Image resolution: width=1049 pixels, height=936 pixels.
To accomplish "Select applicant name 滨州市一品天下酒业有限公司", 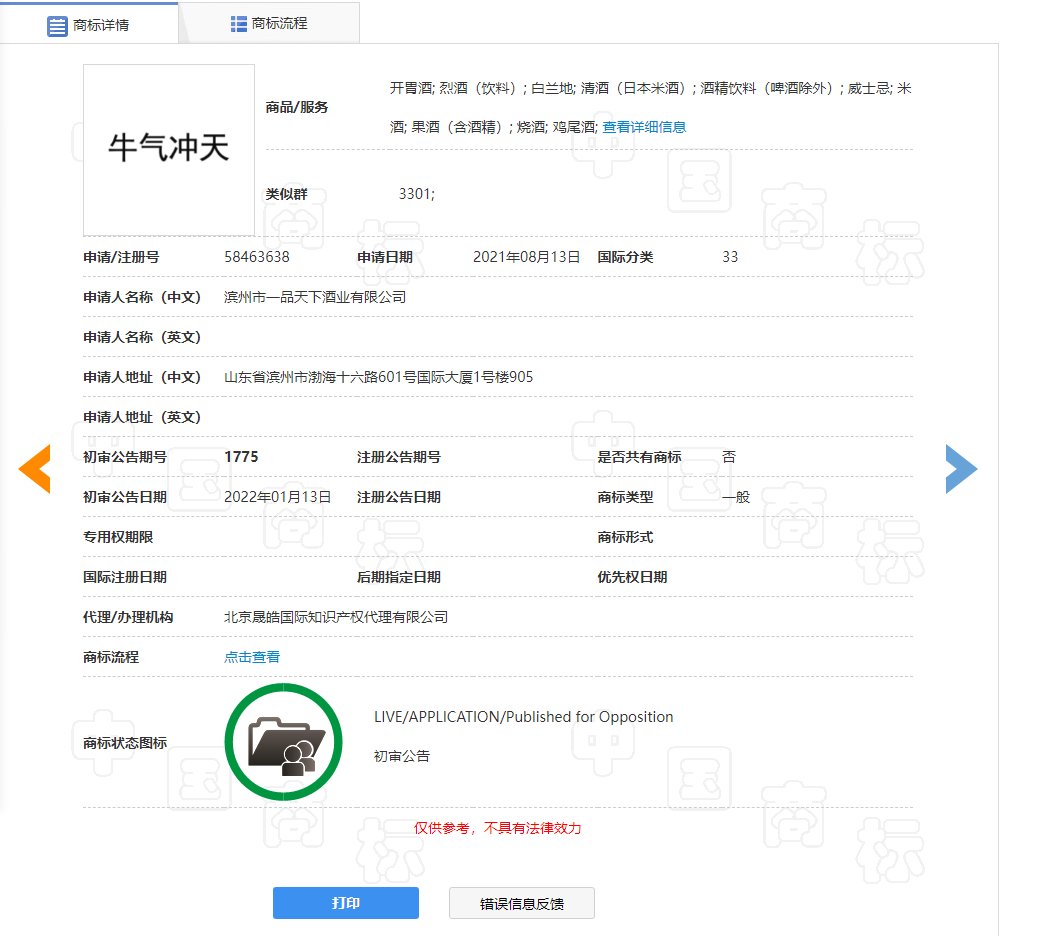I will (315, 297).
